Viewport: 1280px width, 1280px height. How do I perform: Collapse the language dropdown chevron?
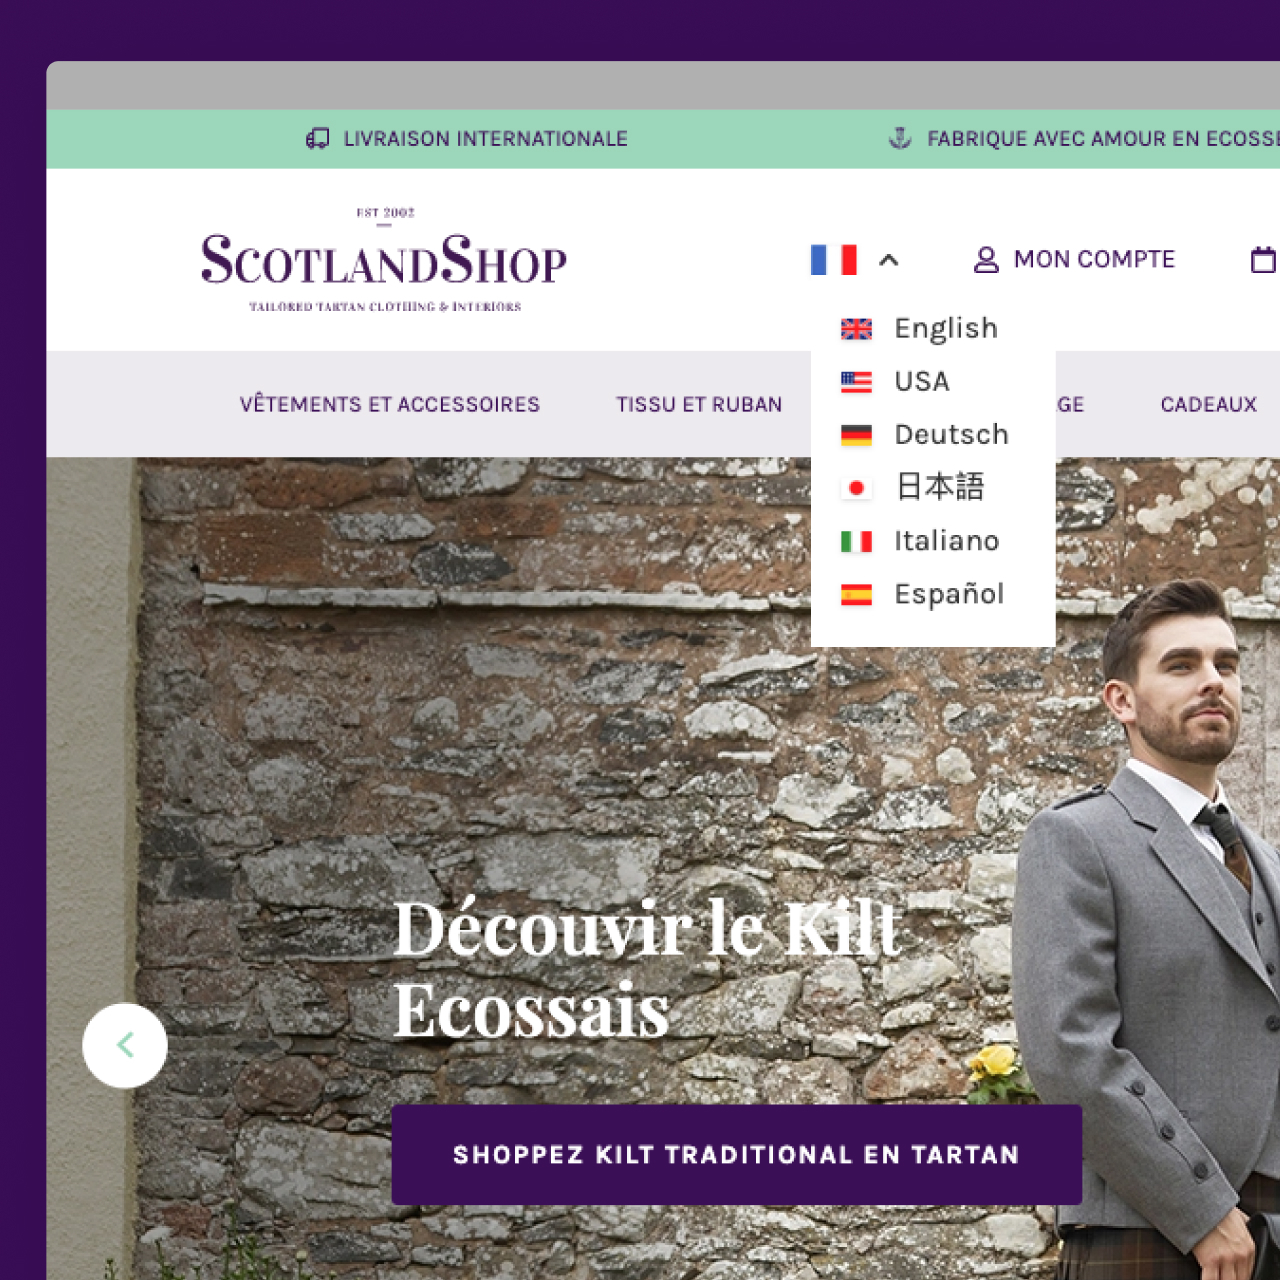pyautogui.click(x=888, y=260)
